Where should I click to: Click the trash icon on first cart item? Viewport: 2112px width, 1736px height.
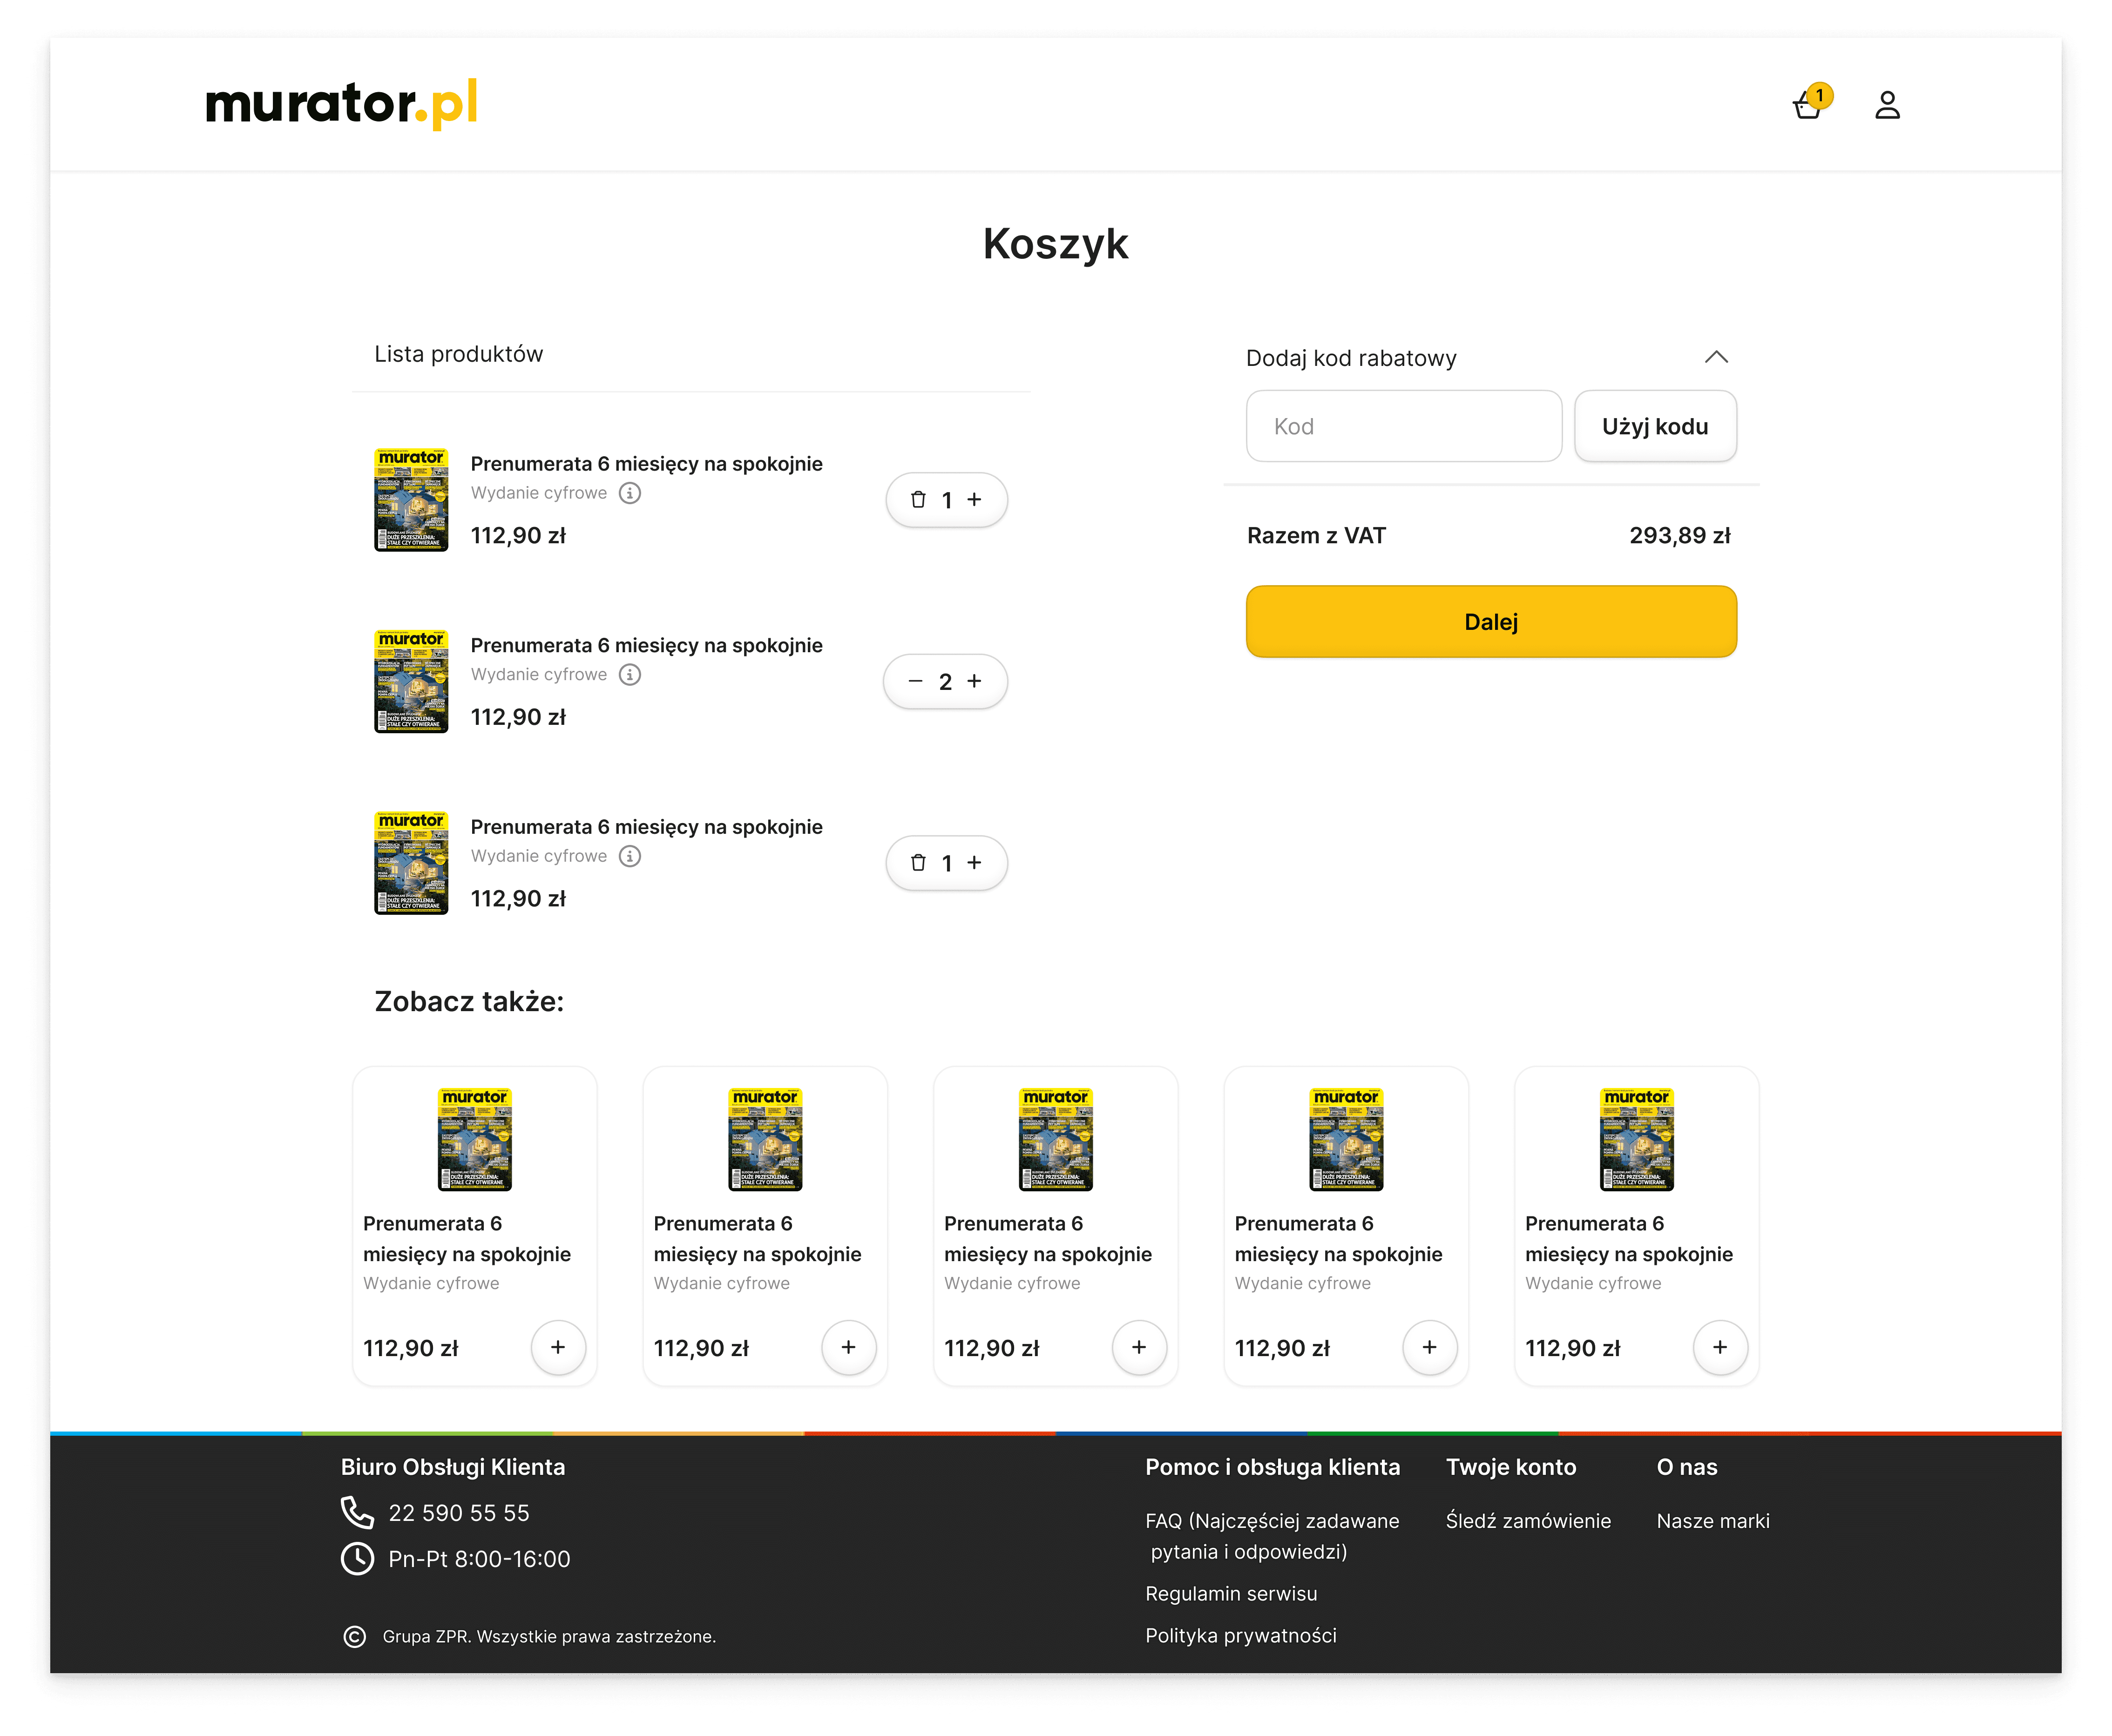coord(918,499)
